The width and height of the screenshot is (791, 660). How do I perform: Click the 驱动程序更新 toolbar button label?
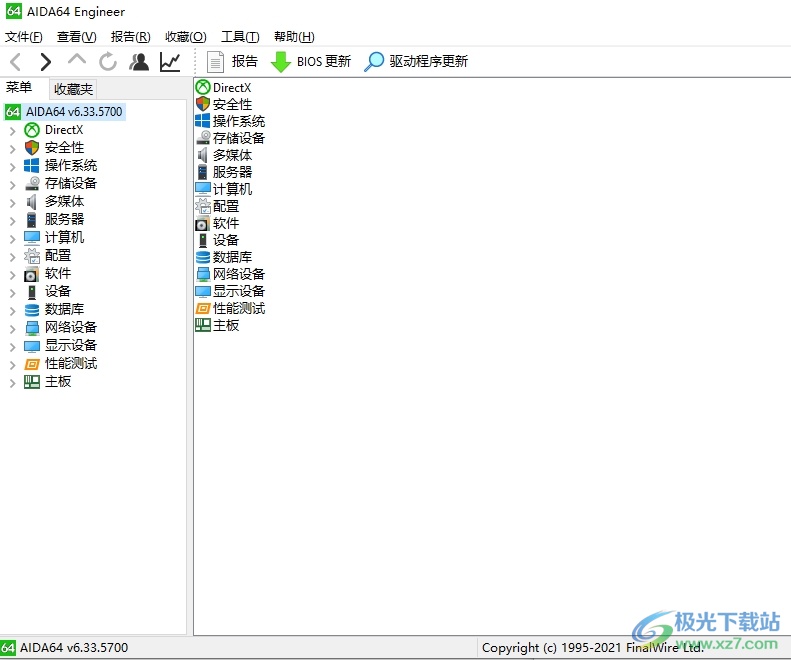point(428,62)
